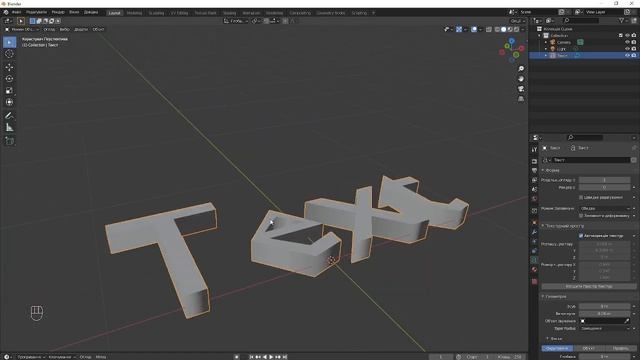This screenshot has height=360, width=640.
Task: Choose the Move tool
Action: click(9, 67)
